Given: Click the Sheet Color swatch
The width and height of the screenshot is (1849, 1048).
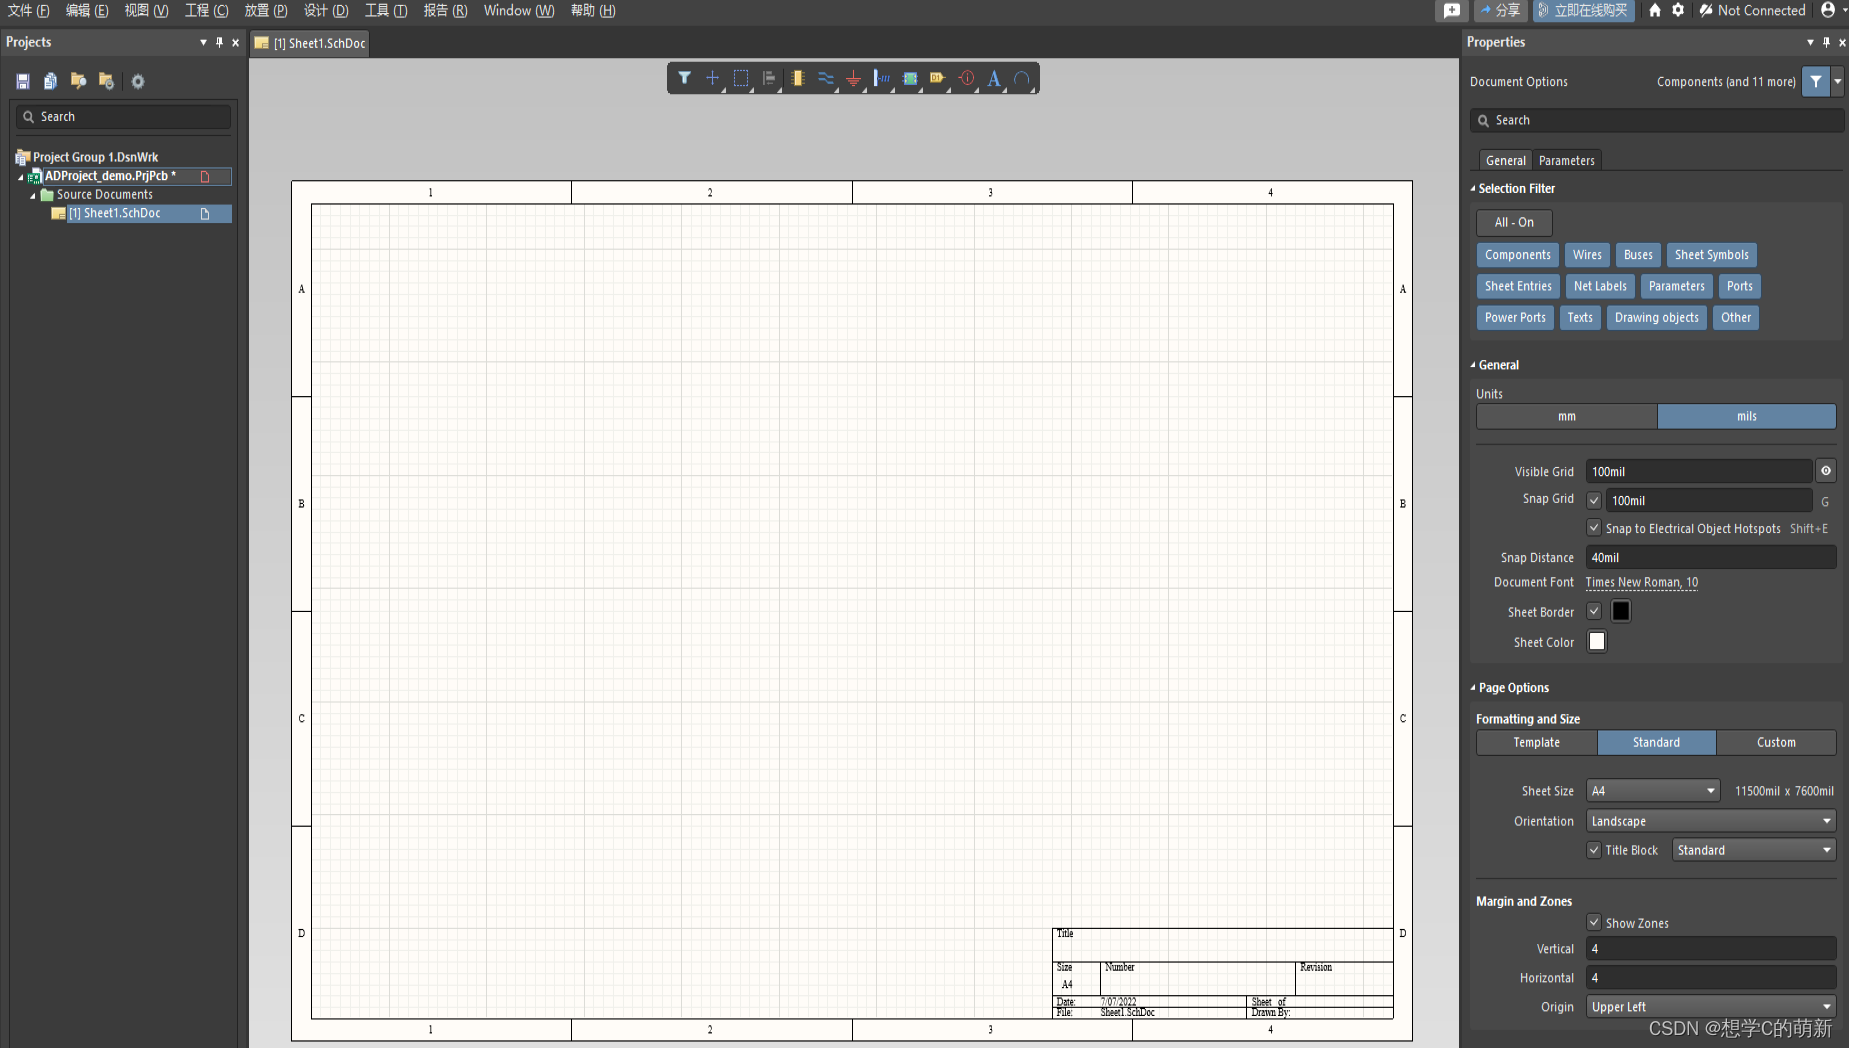Looking at the screenshot, I should point(1597,642).
